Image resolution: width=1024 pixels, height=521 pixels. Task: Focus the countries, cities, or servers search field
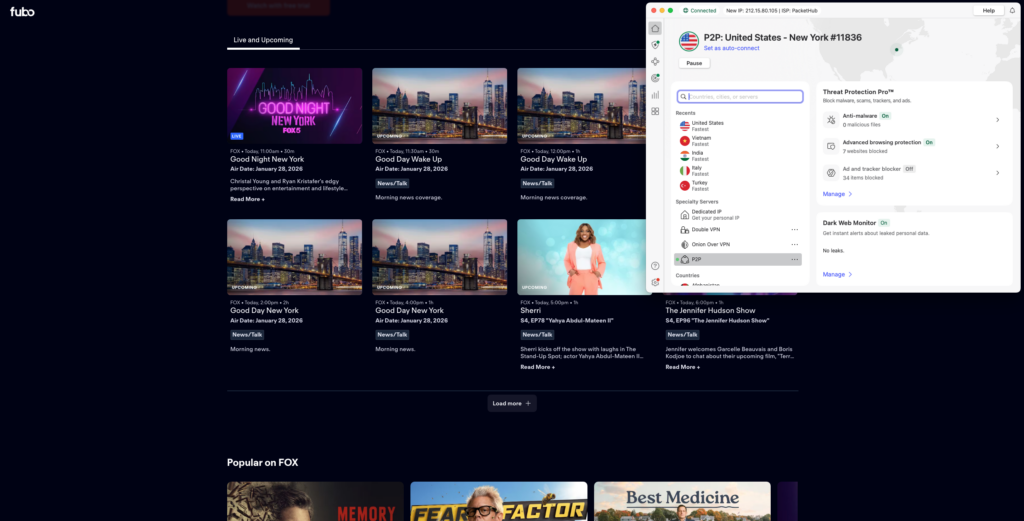coord(740,97)
